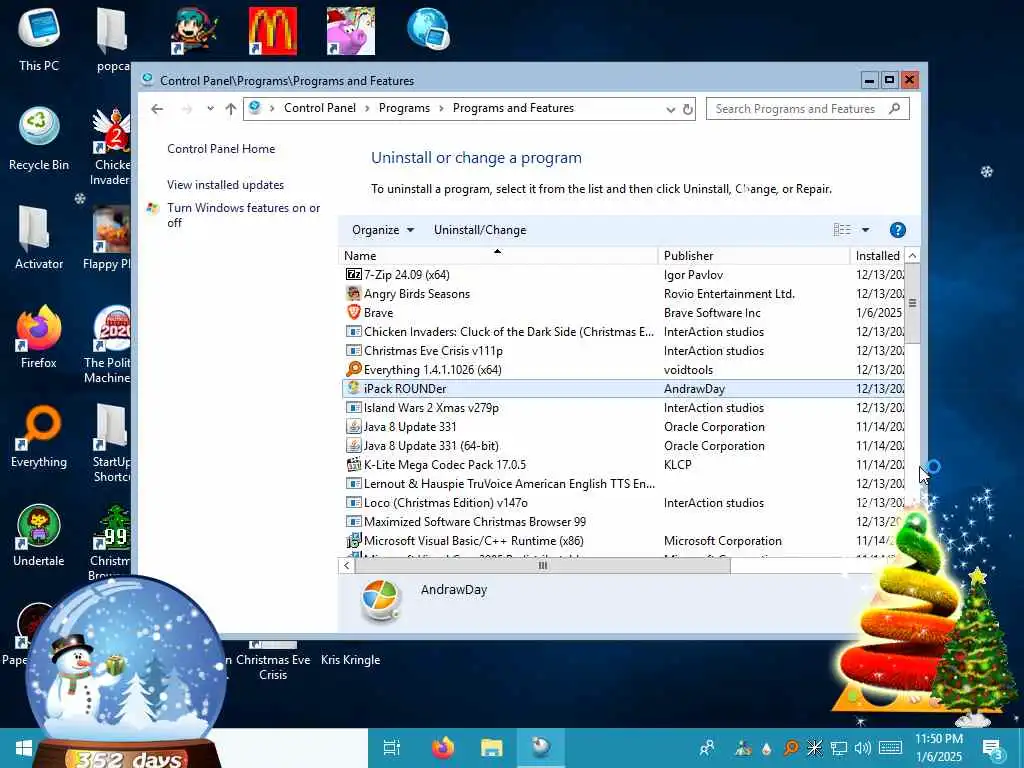Expand the view options dropdown arrow
Screen dimensions: 1024x768
click(x=865, y=230)
